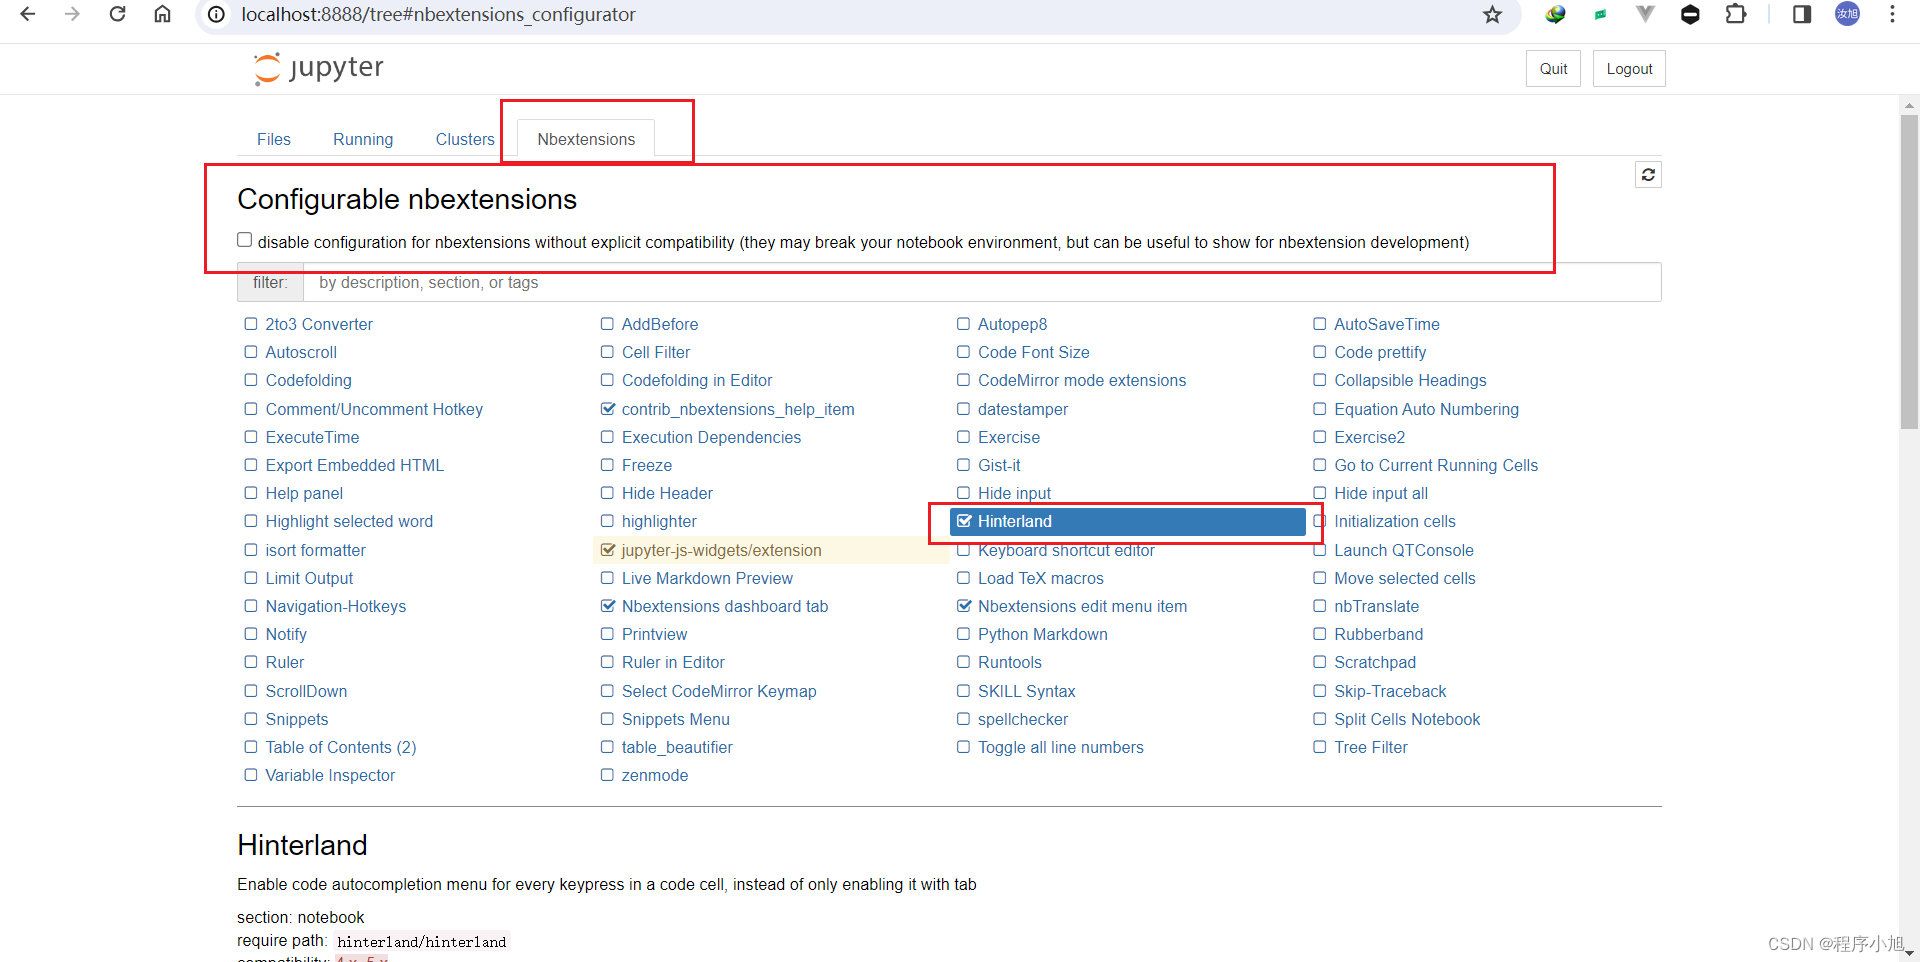
Task: Select Execution Dependencies extension
Action: pyautogui.click(x=711, y=437)
